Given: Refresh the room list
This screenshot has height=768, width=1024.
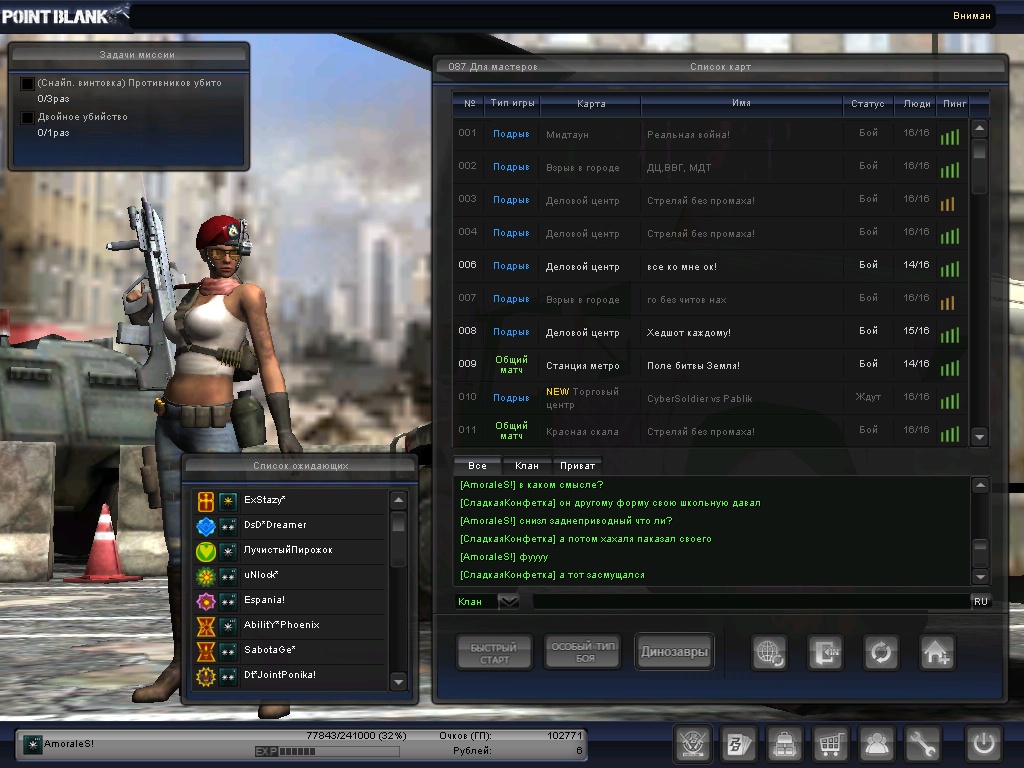Looking at the screenshot, I should click(x=881, y=653).
